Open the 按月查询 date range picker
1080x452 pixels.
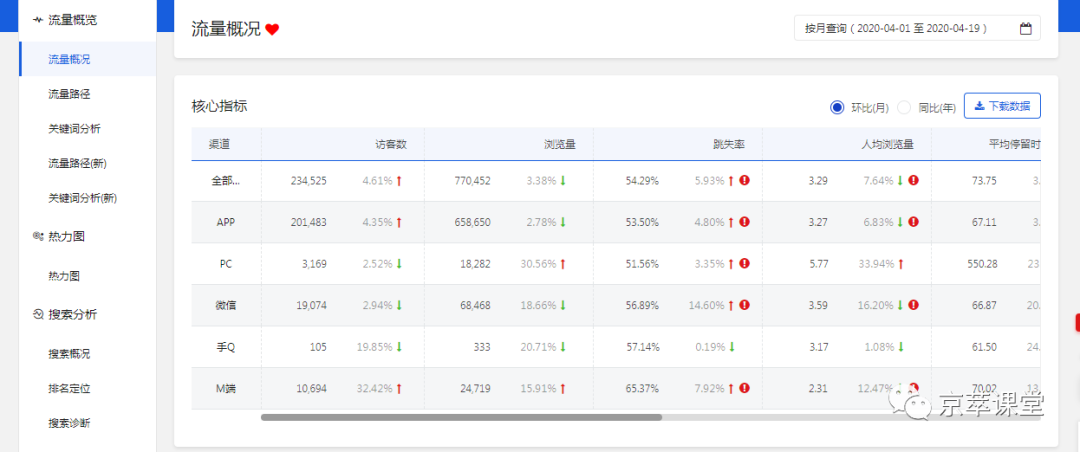click(x=916, y=29)
